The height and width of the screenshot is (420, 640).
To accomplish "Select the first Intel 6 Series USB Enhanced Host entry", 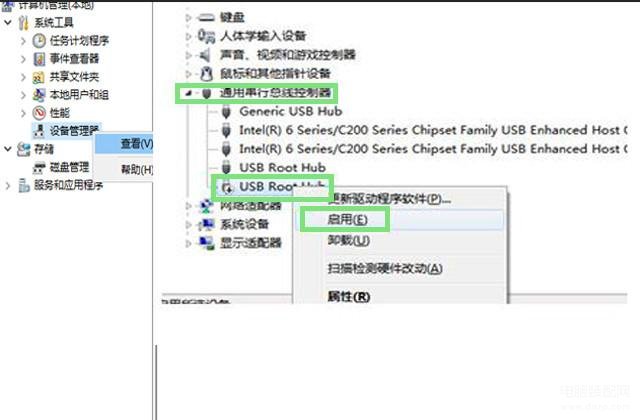I will (x=433, y=130).
